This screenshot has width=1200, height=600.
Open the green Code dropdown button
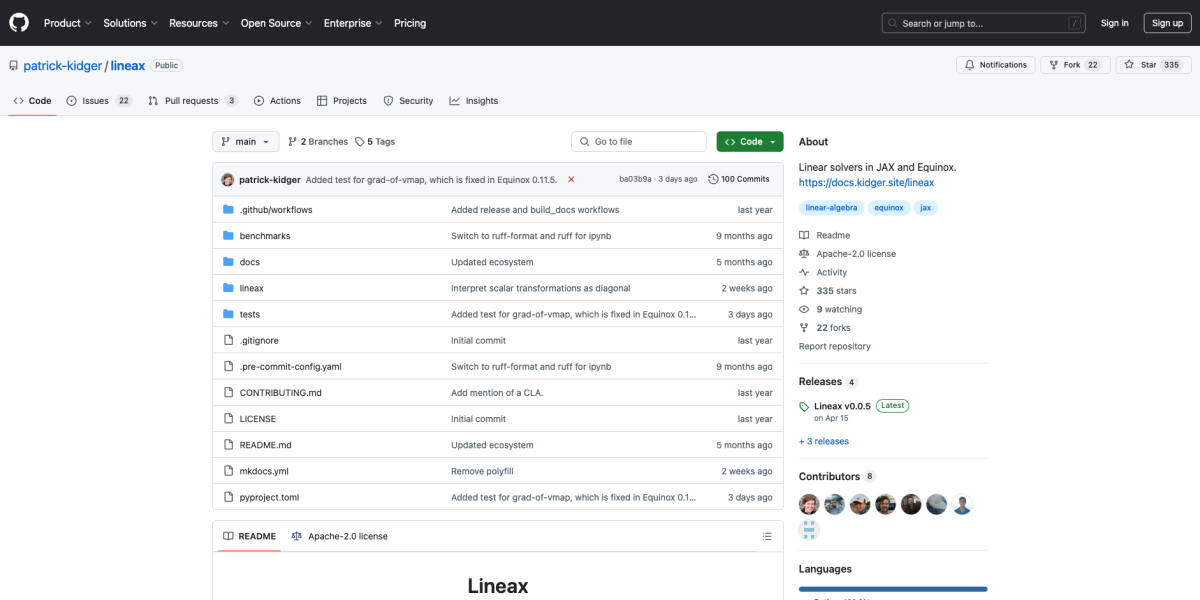pyautogui.click(x=749, y=142)
